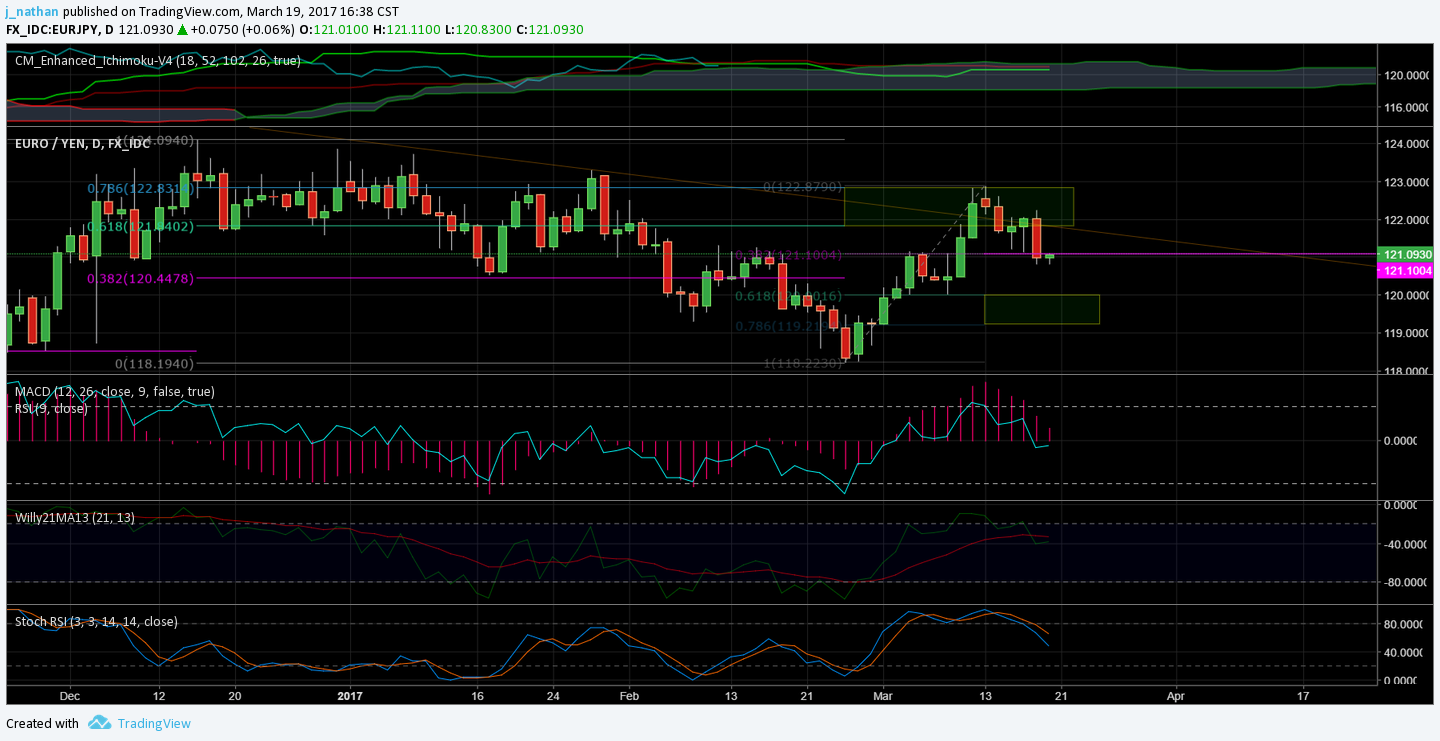
Task: Click the 2017 label on the date axis
Action: point(350,695)
